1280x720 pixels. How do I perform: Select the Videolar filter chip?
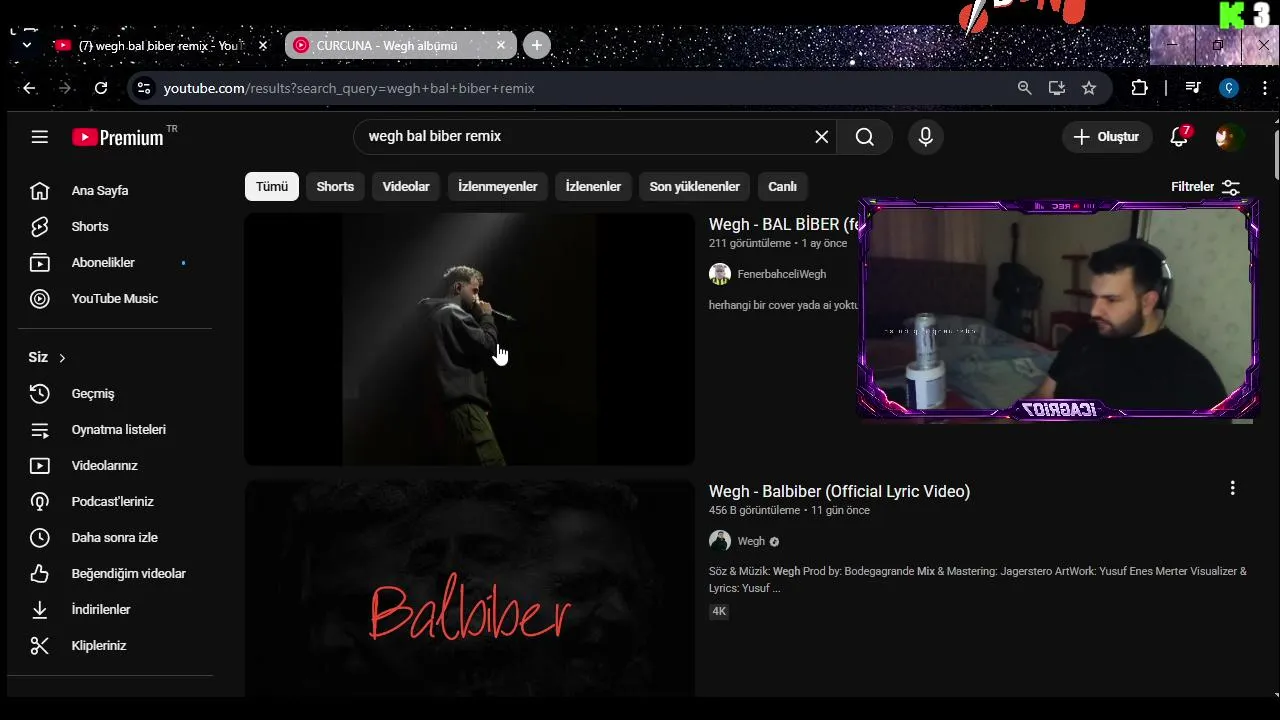click(x=406, y=187)
